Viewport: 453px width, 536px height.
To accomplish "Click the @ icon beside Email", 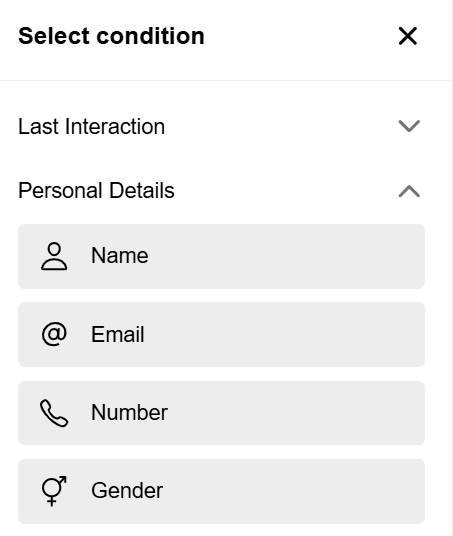I will point(54,334).
